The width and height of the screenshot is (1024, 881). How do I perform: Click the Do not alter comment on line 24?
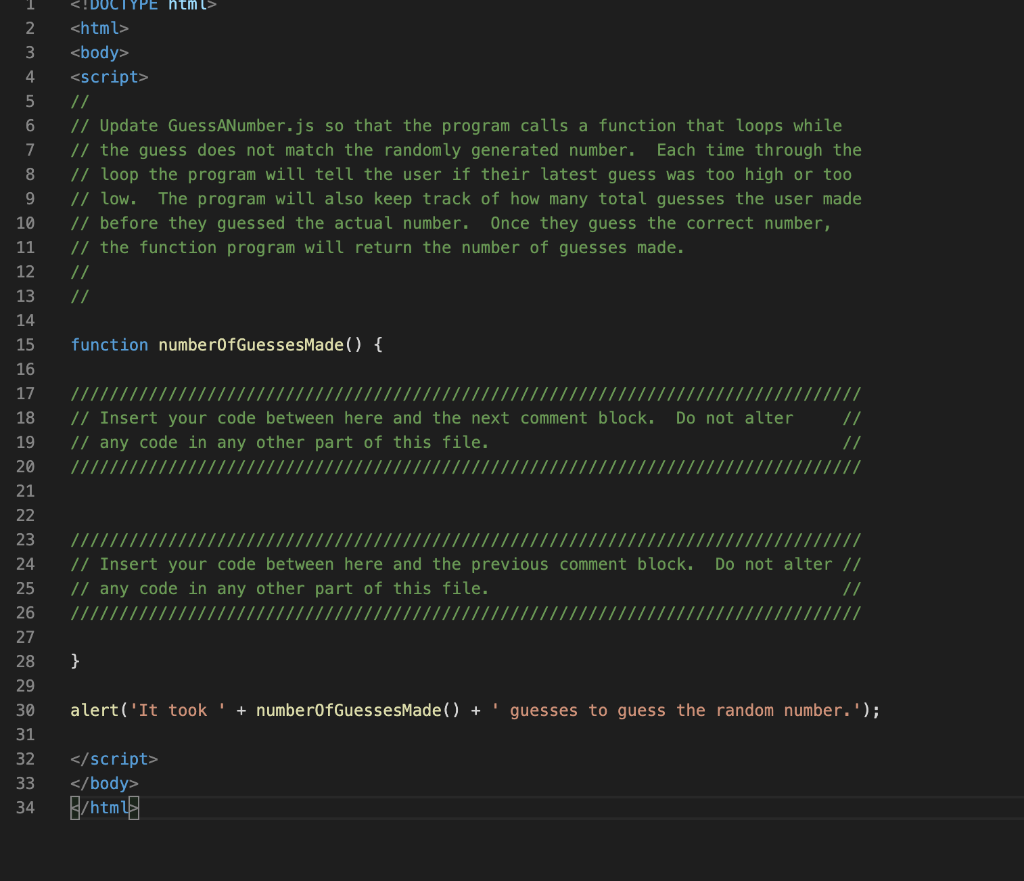click(775, 563)
